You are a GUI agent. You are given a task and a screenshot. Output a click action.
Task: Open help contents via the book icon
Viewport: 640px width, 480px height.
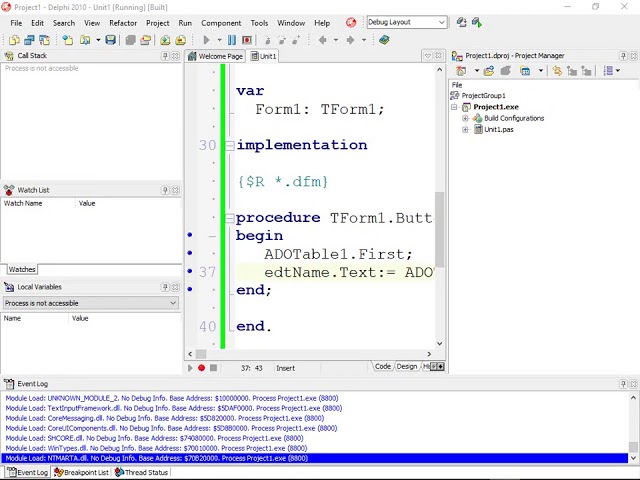384,40
